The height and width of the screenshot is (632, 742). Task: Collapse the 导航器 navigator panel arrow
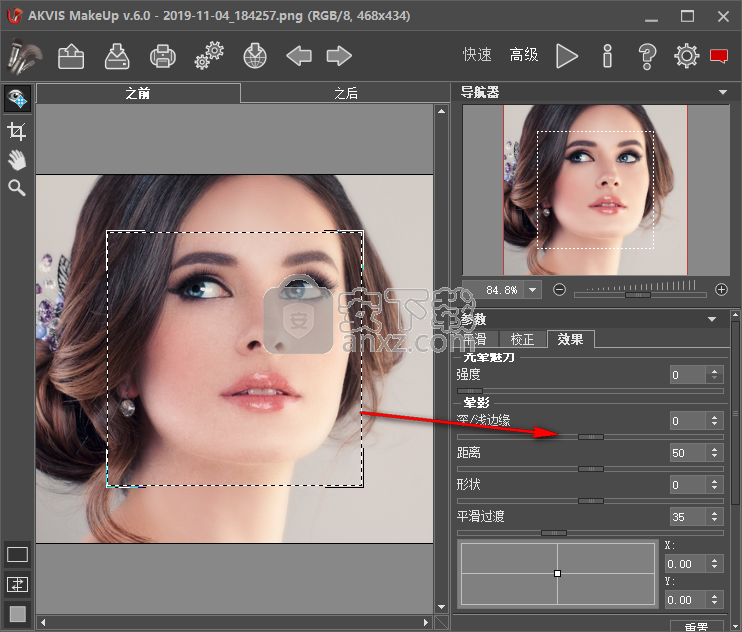pos(723,92)
